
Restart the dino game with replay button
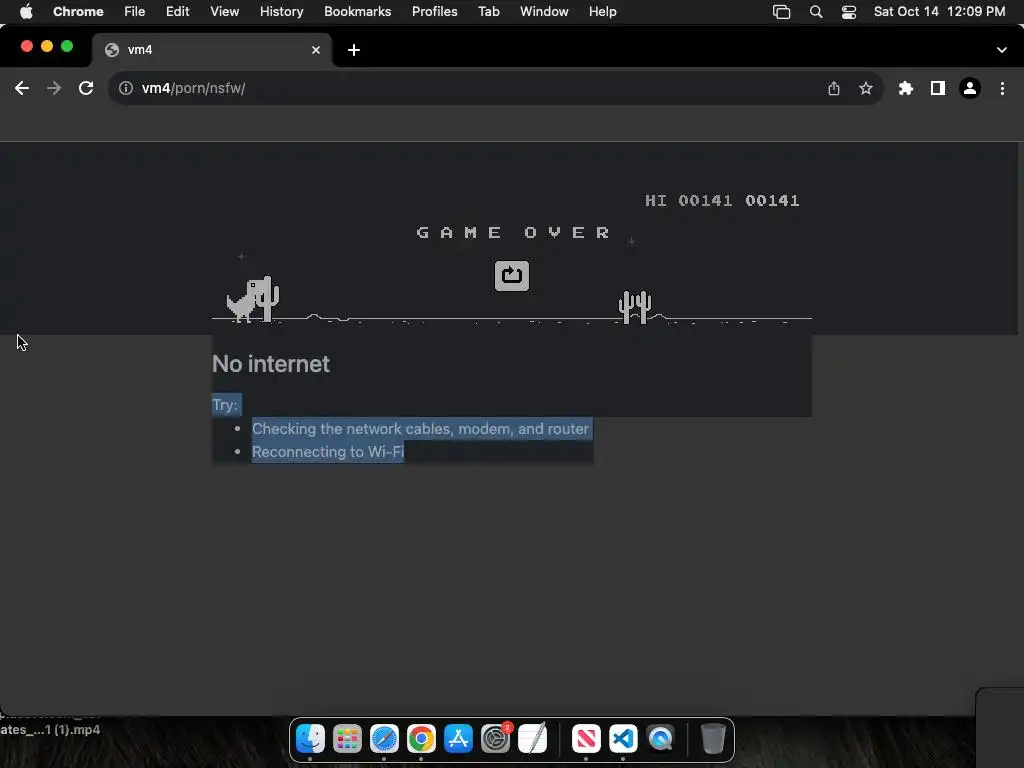point(511,276)
